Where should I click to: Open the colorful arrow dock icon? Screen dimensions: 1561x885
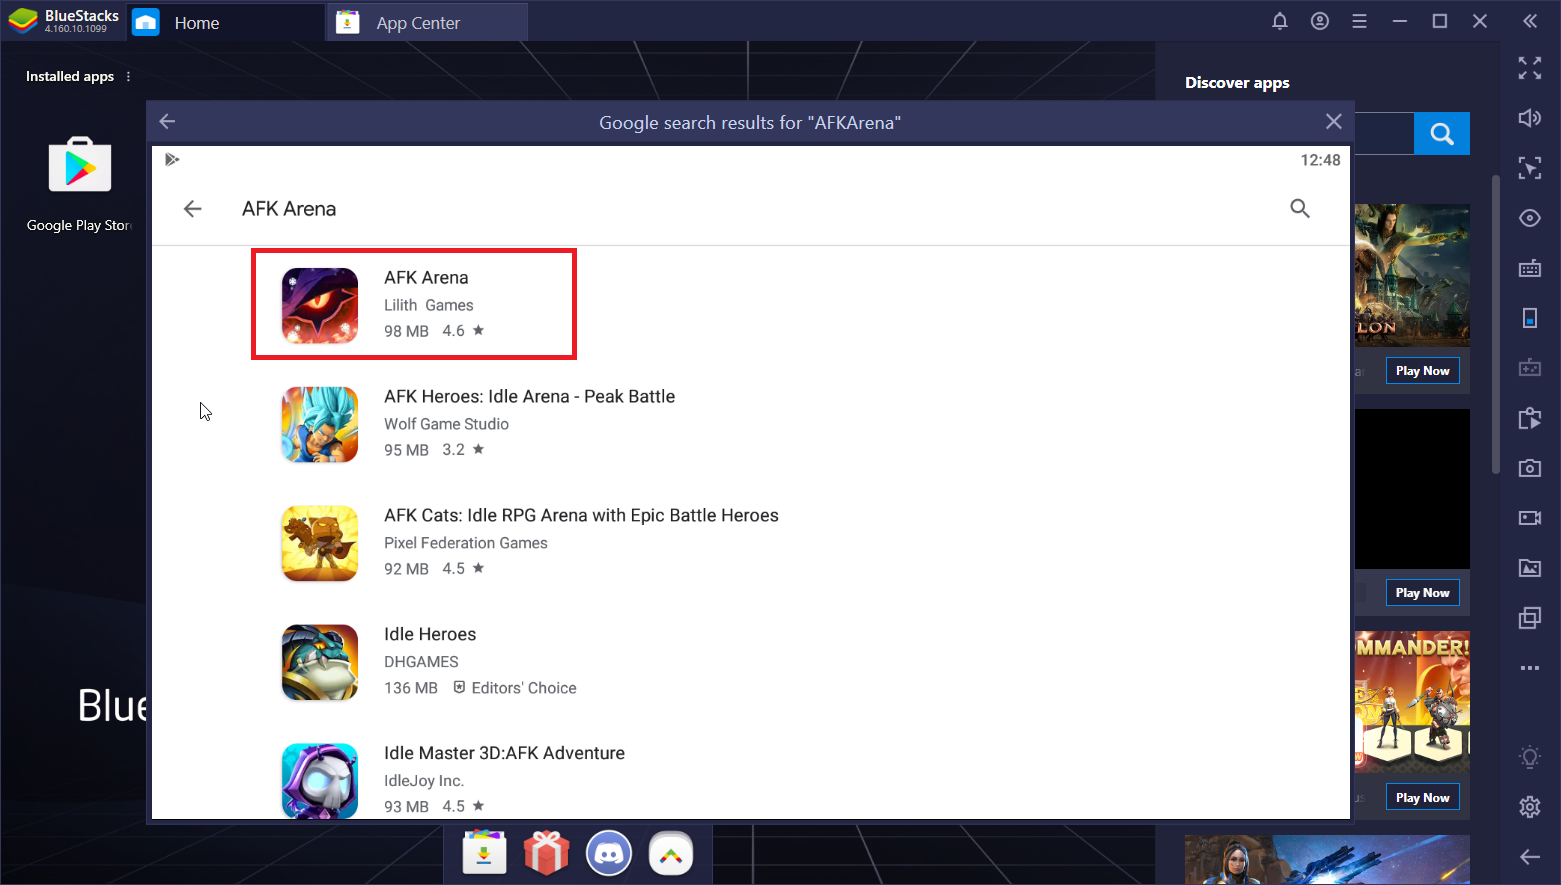pos(671,854)
